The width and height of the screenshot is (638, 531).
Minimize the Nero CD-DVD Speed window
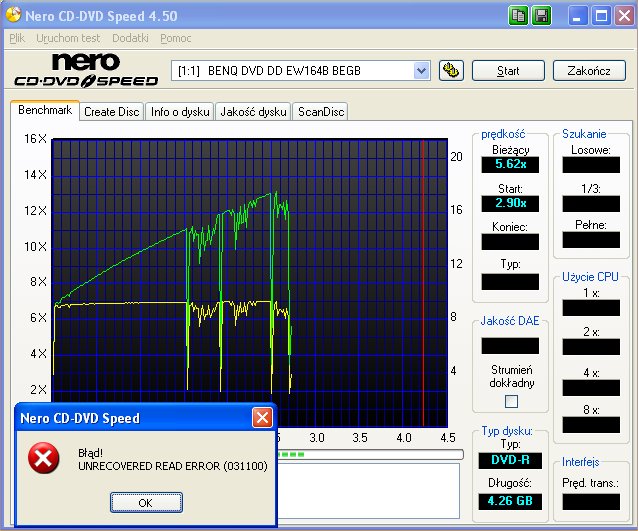tap(577, 16)
